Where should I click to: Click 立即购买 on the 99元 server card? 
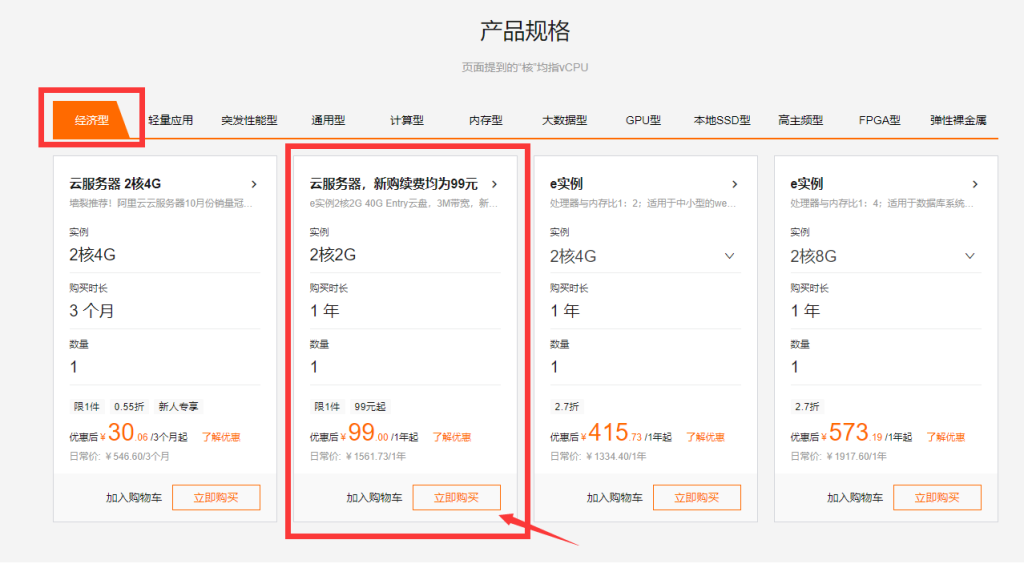(456, 497)
